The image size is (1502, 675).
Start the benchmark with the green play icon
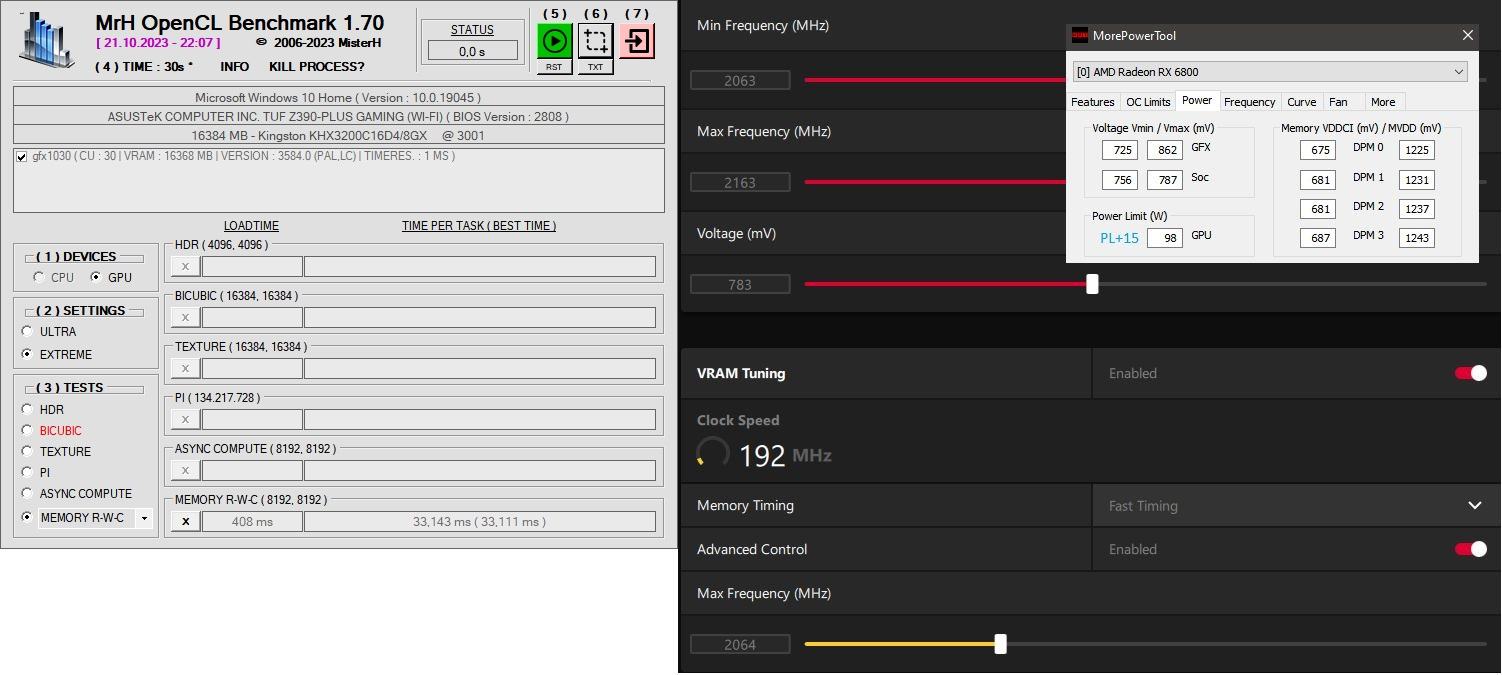coord(554,41)
